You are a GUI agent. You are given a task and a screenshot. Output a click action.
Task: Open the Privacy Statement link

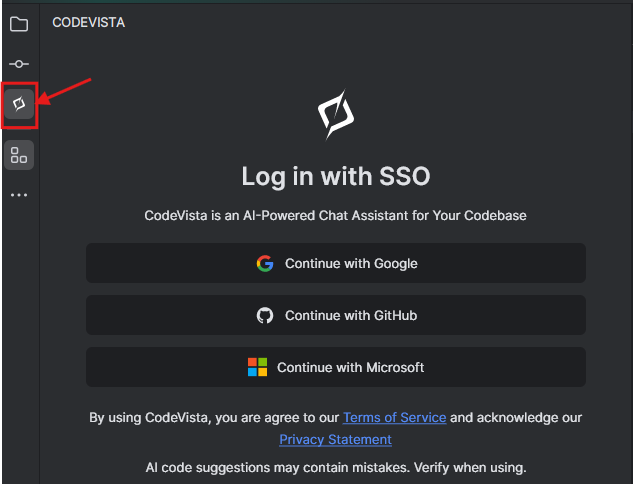(x=335, y=439)
